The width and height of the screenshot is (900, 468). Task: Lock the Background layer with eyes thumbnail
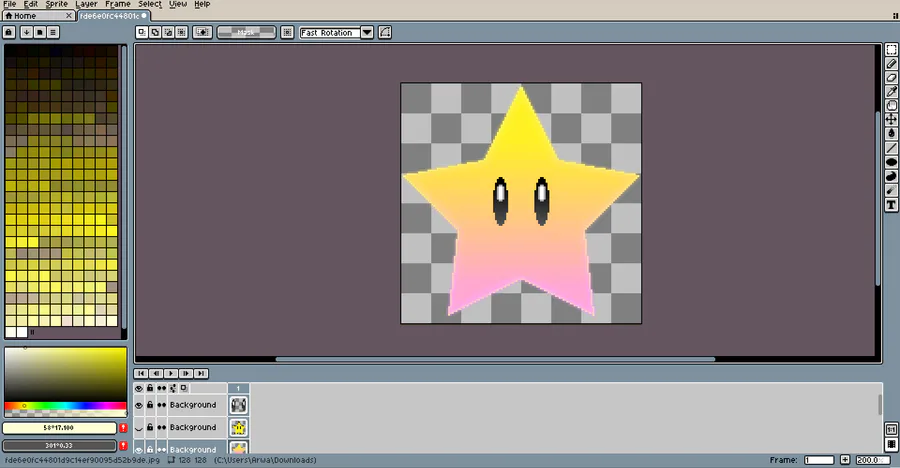coord(150,405)
